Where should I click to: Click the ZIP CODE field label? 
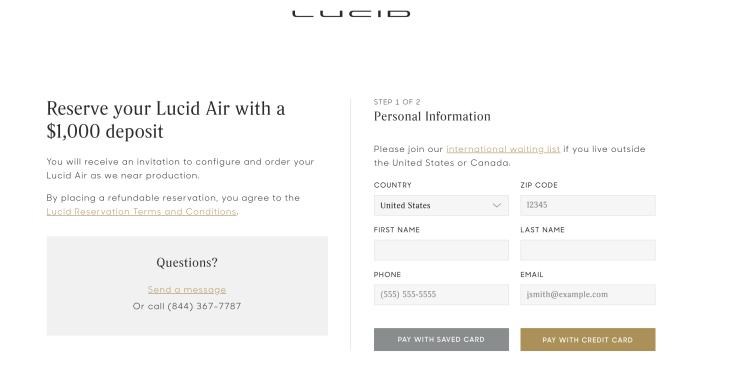pos(539,185)
